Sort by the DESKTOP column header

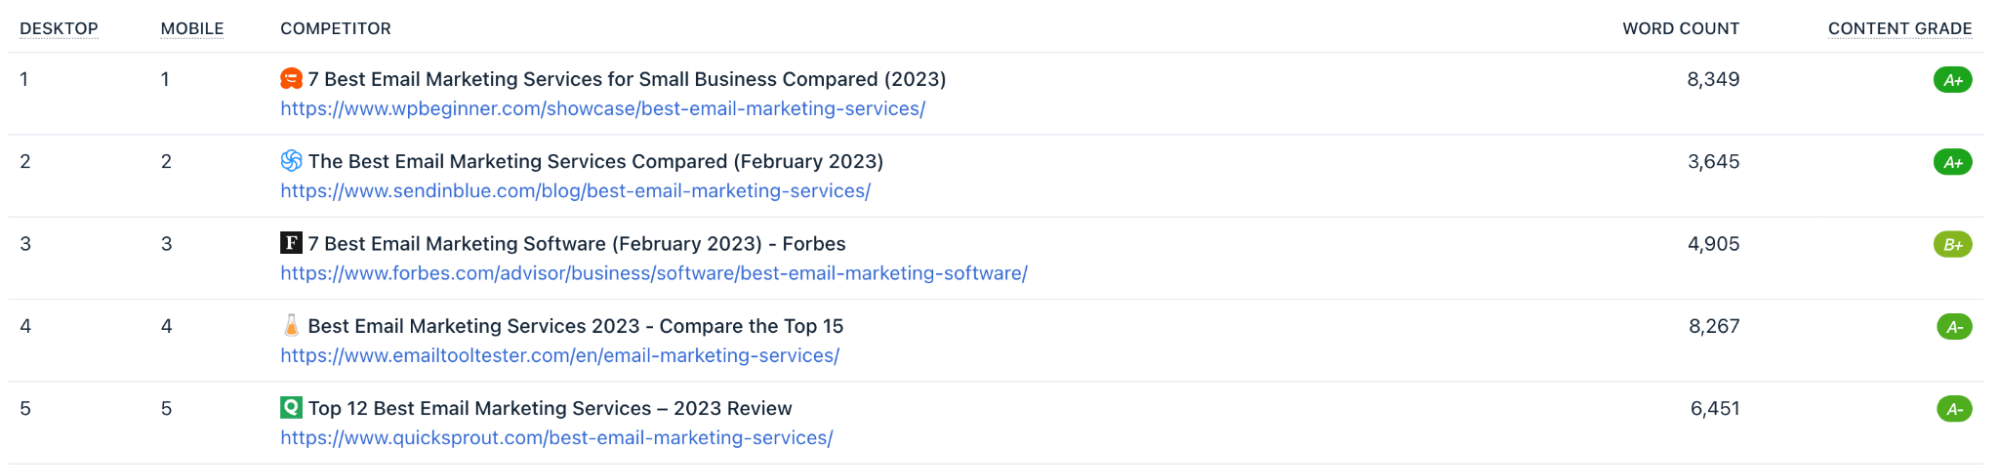(59, 29)
